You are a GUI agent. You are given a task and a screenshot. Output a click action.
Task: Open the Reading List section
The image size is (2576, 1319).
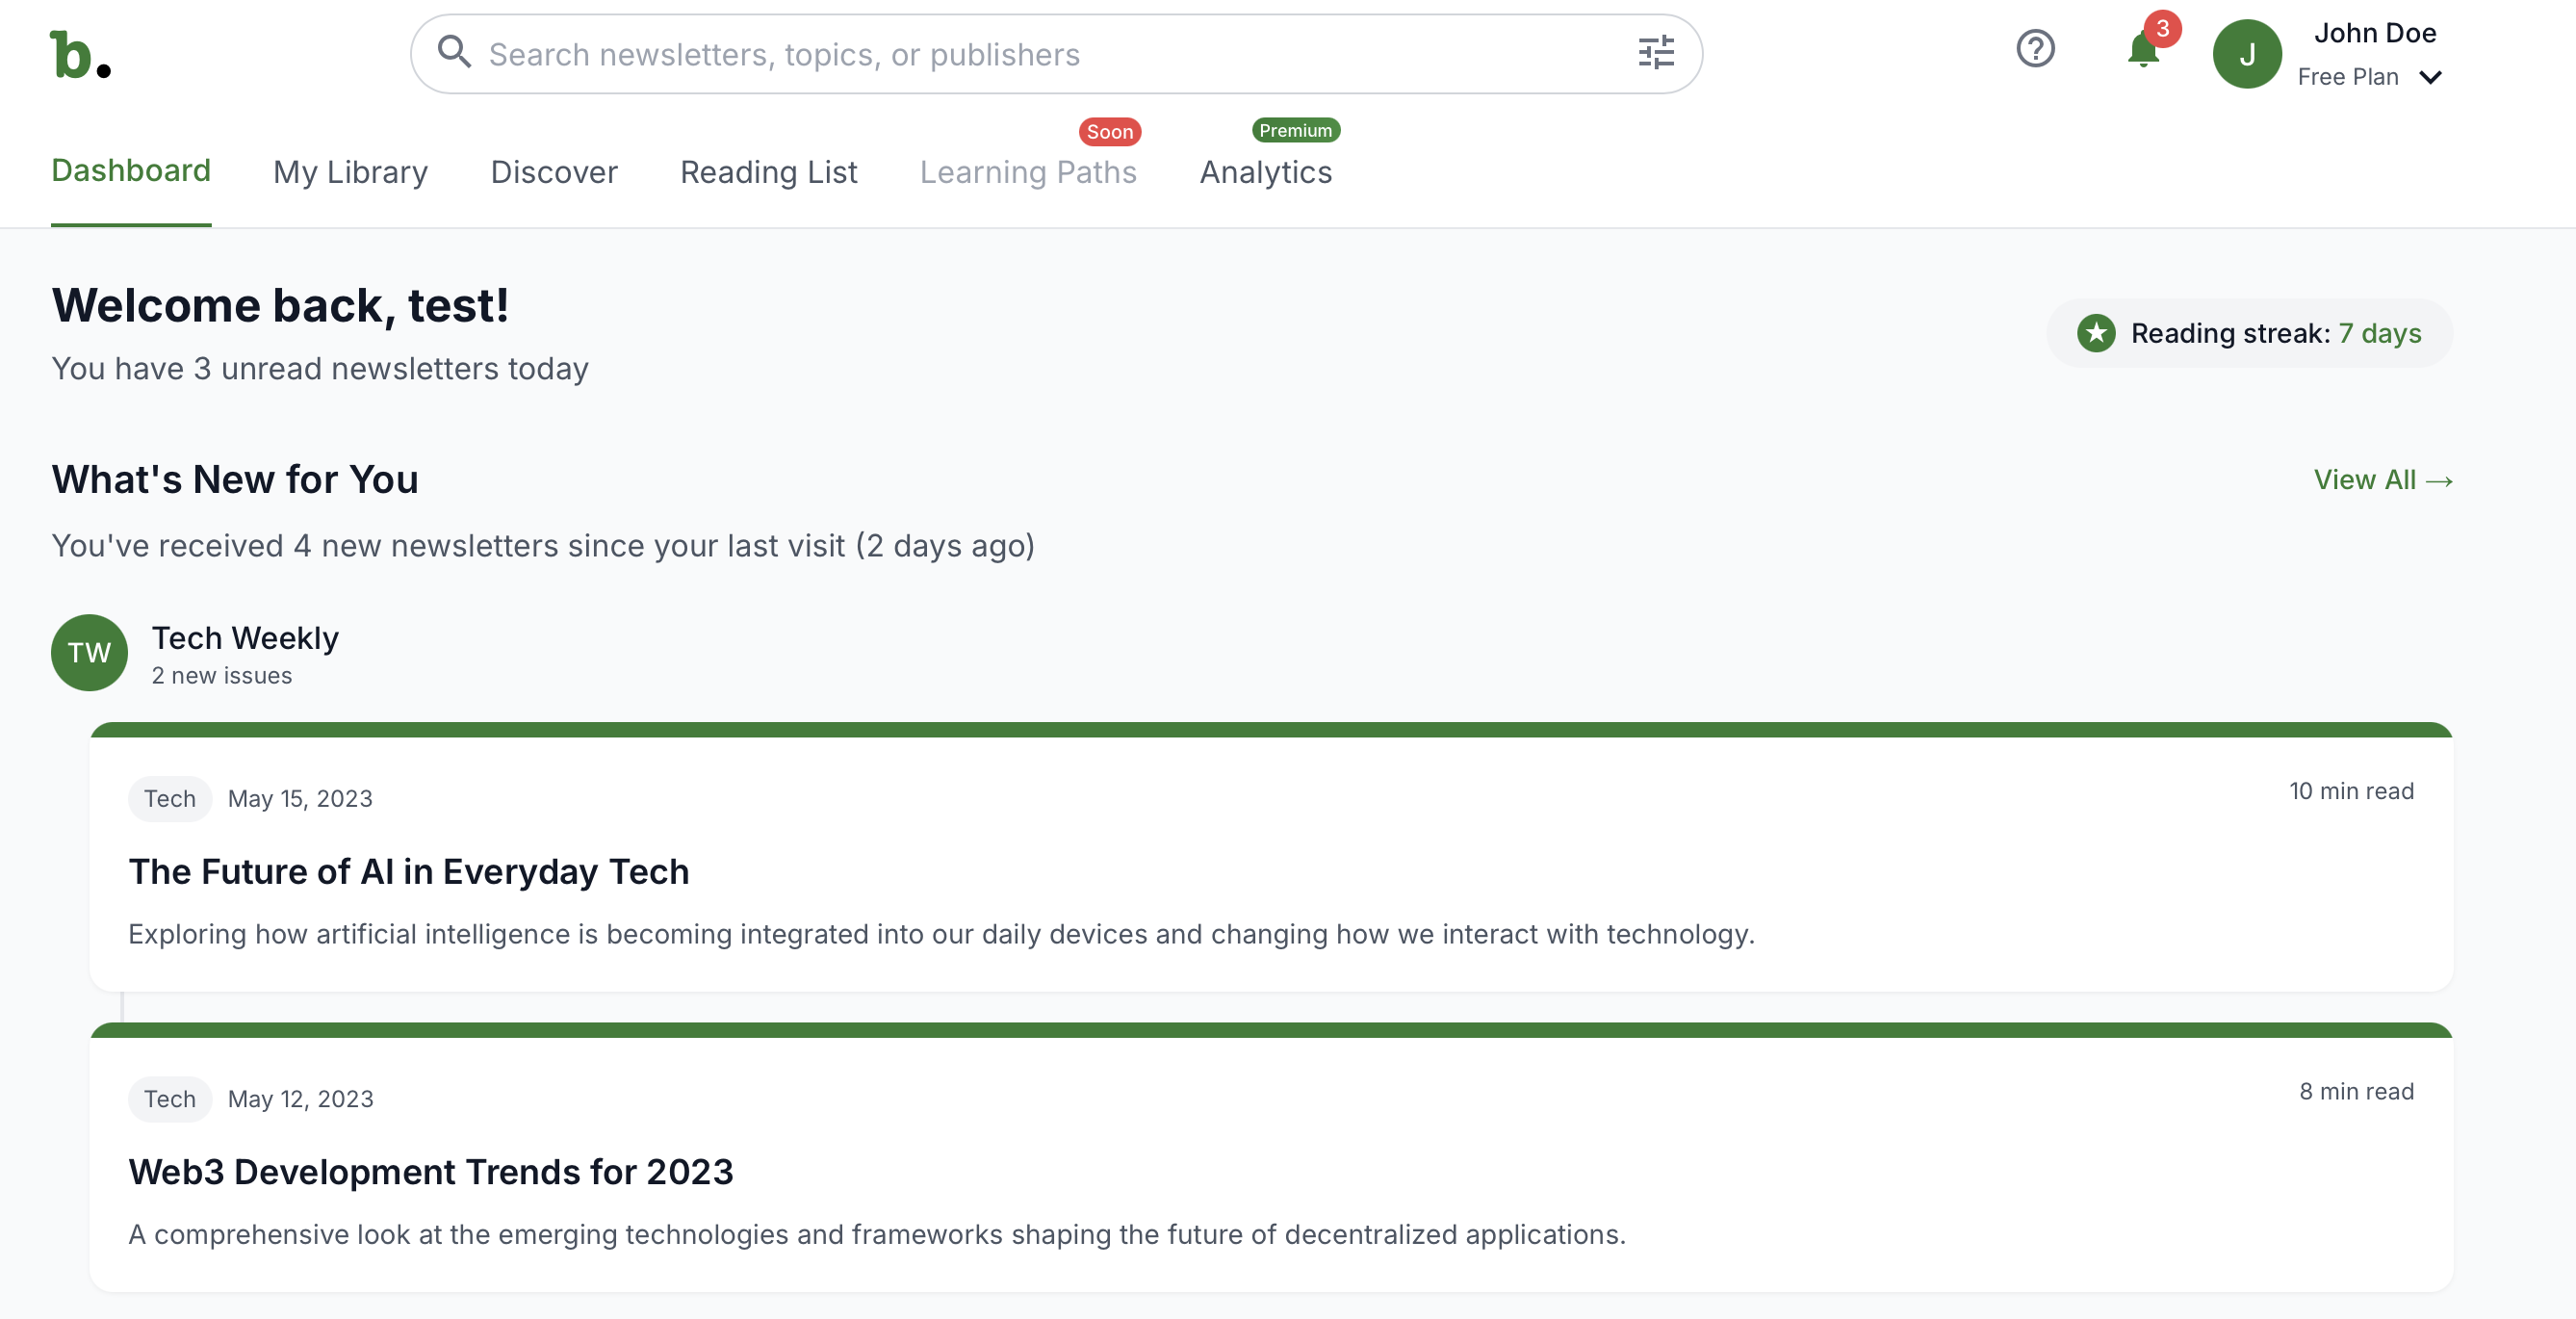pos(768,172)
